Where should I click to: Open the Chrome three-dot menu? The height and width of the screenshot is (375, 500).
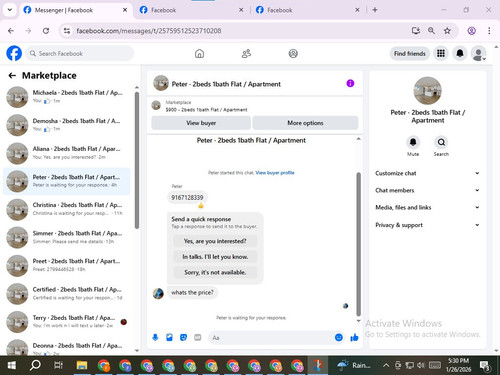(x=489, y=31)
